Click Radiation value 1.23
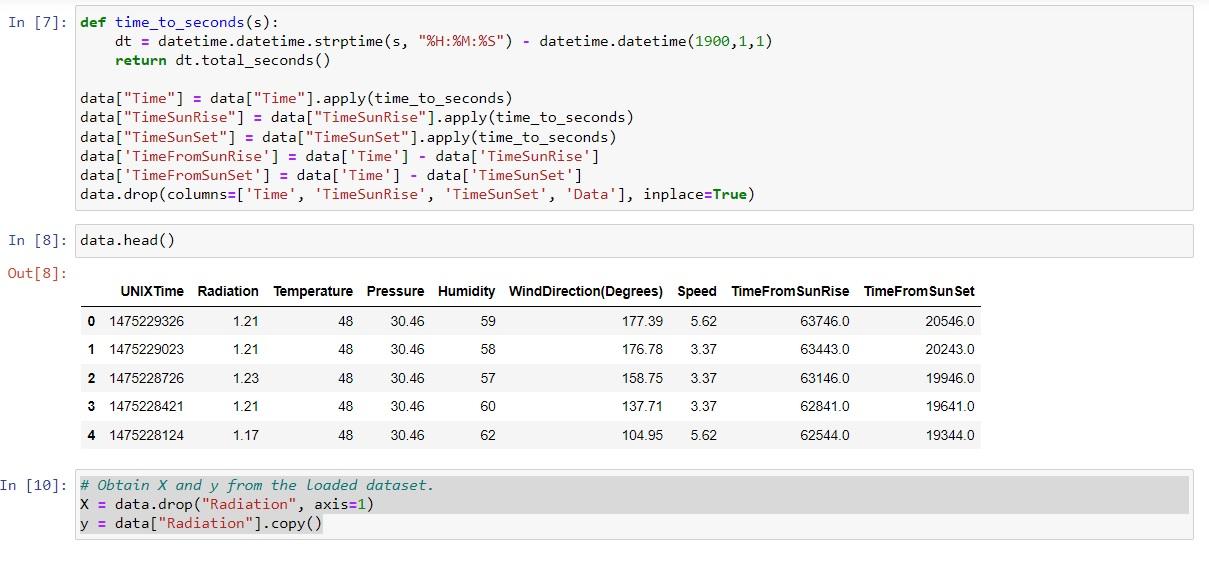 point(245,378)
